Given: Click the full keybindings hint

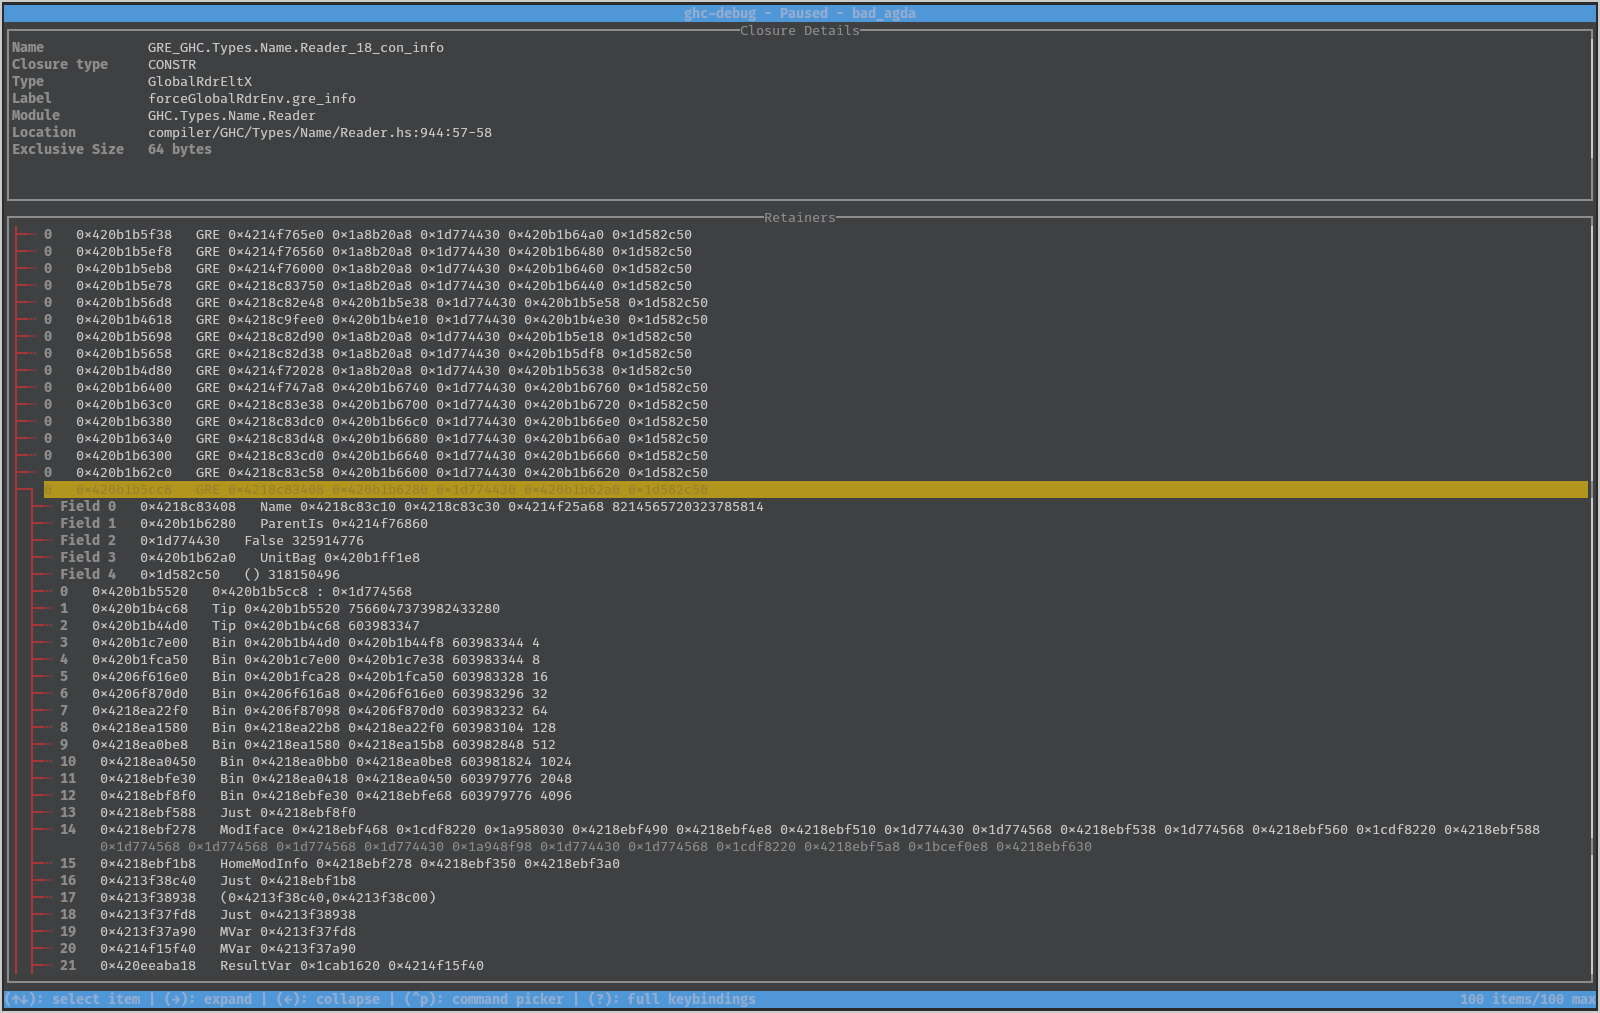Looking at the screenshot, I should click(672, 999).
